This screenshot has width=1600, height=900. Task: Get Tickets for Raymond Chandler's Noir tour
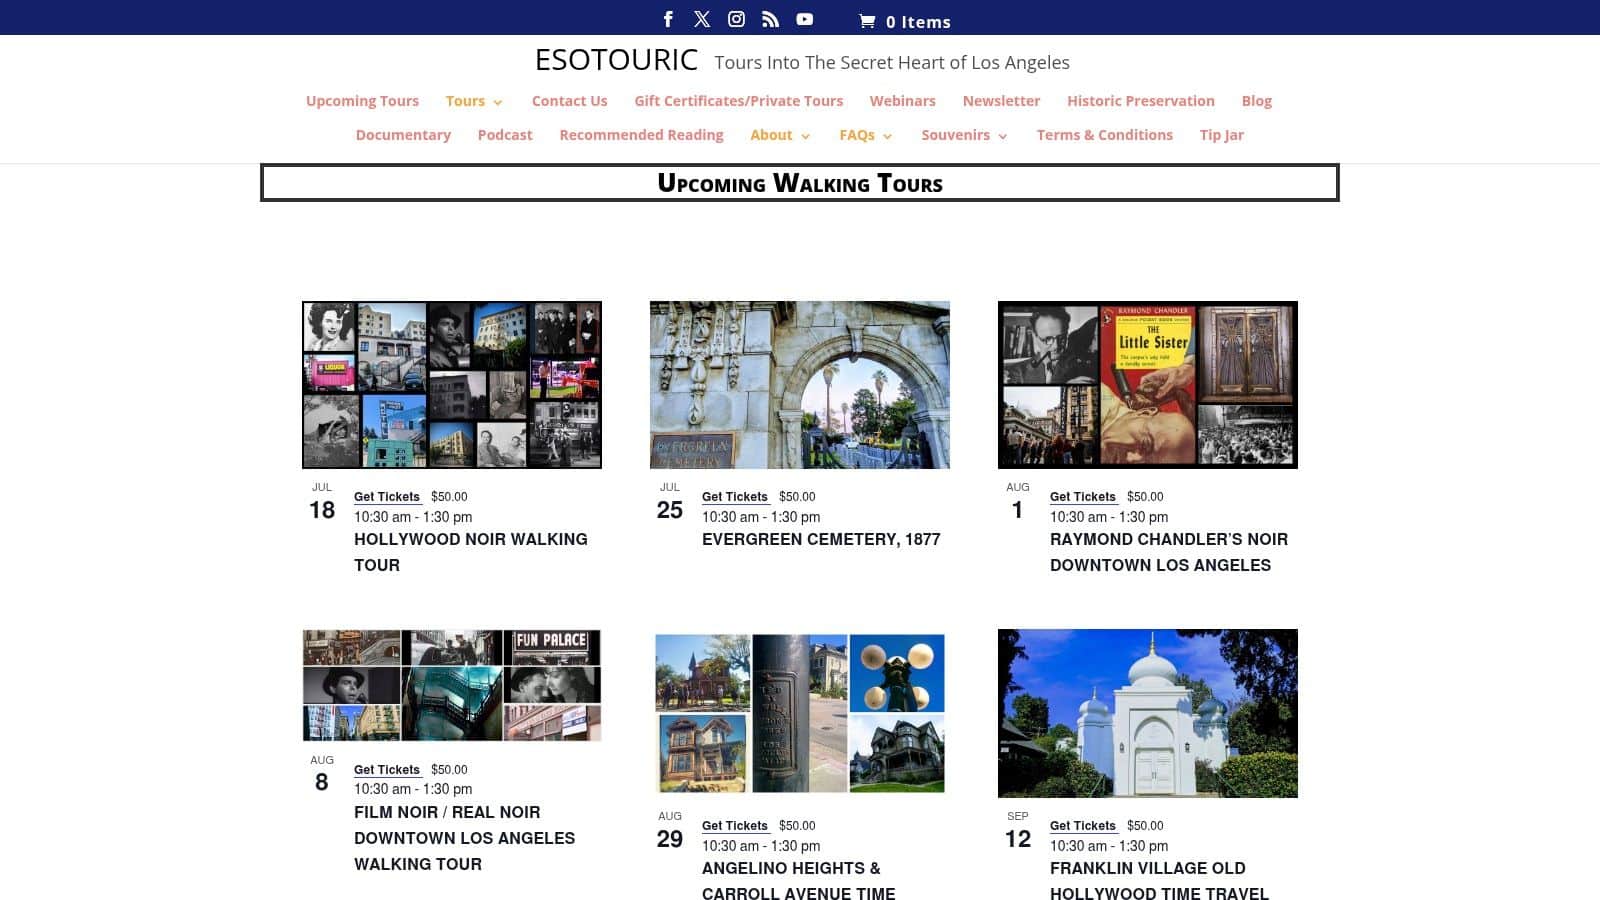[1083, 497]
